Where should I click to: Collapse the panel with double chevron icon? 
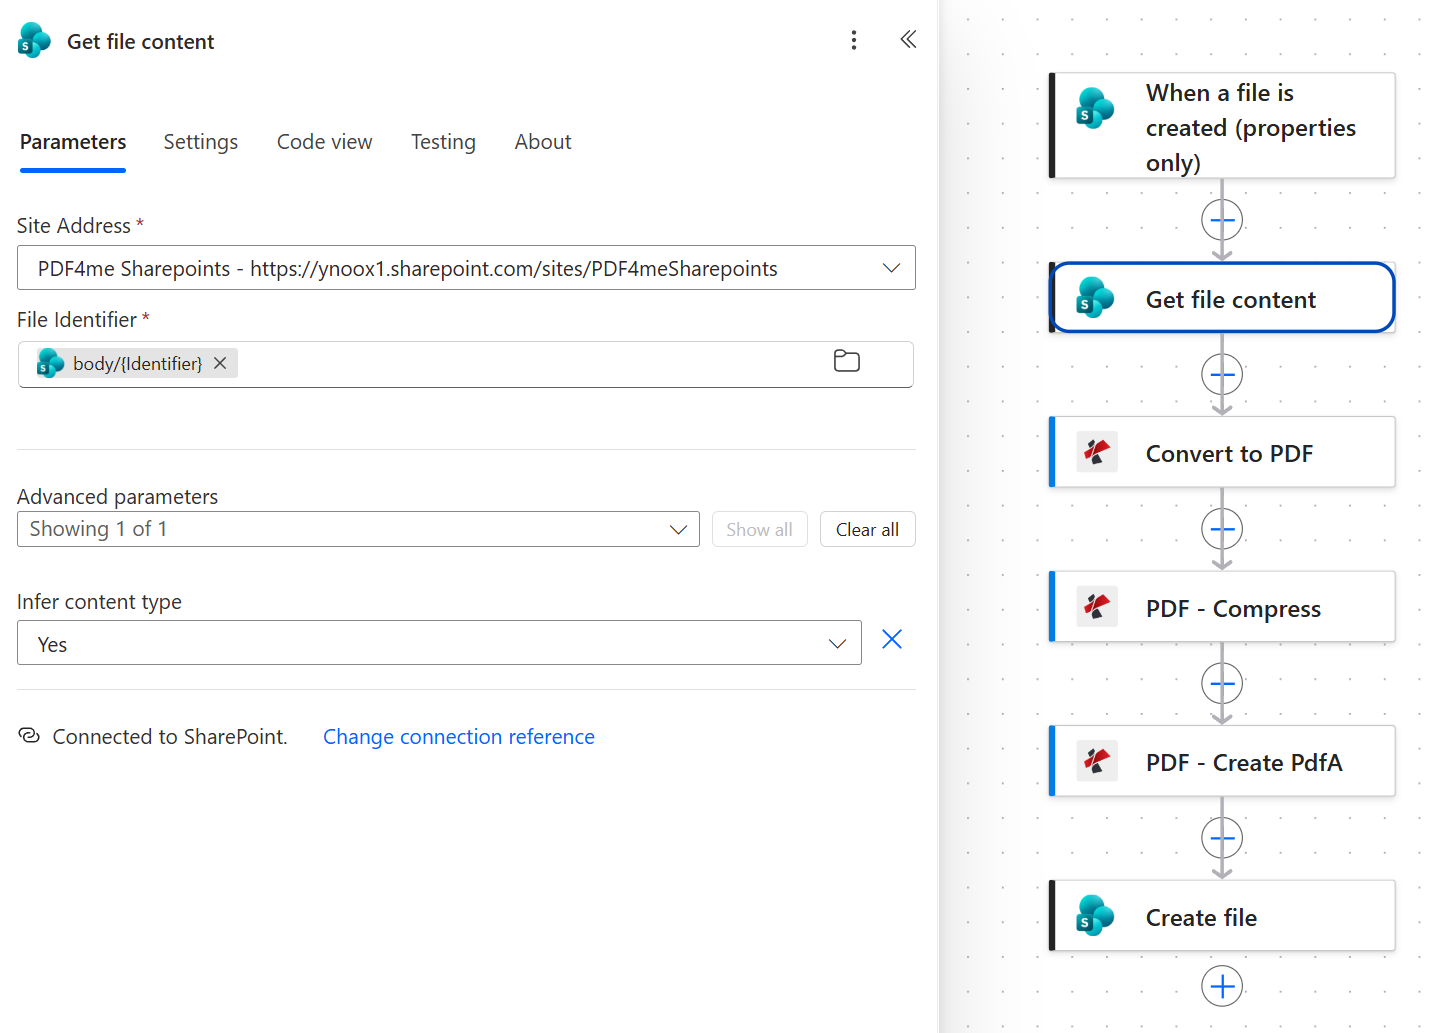908,39
